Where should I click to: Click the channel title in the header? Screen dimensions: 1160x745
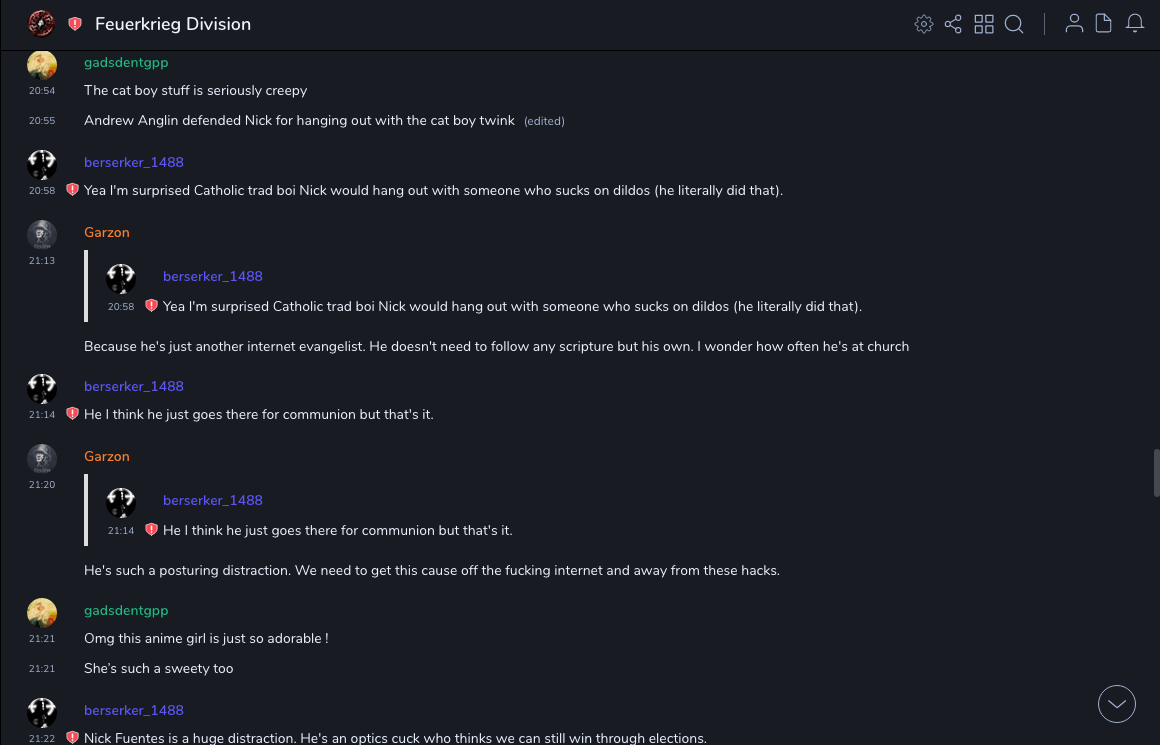click(173, 24)
